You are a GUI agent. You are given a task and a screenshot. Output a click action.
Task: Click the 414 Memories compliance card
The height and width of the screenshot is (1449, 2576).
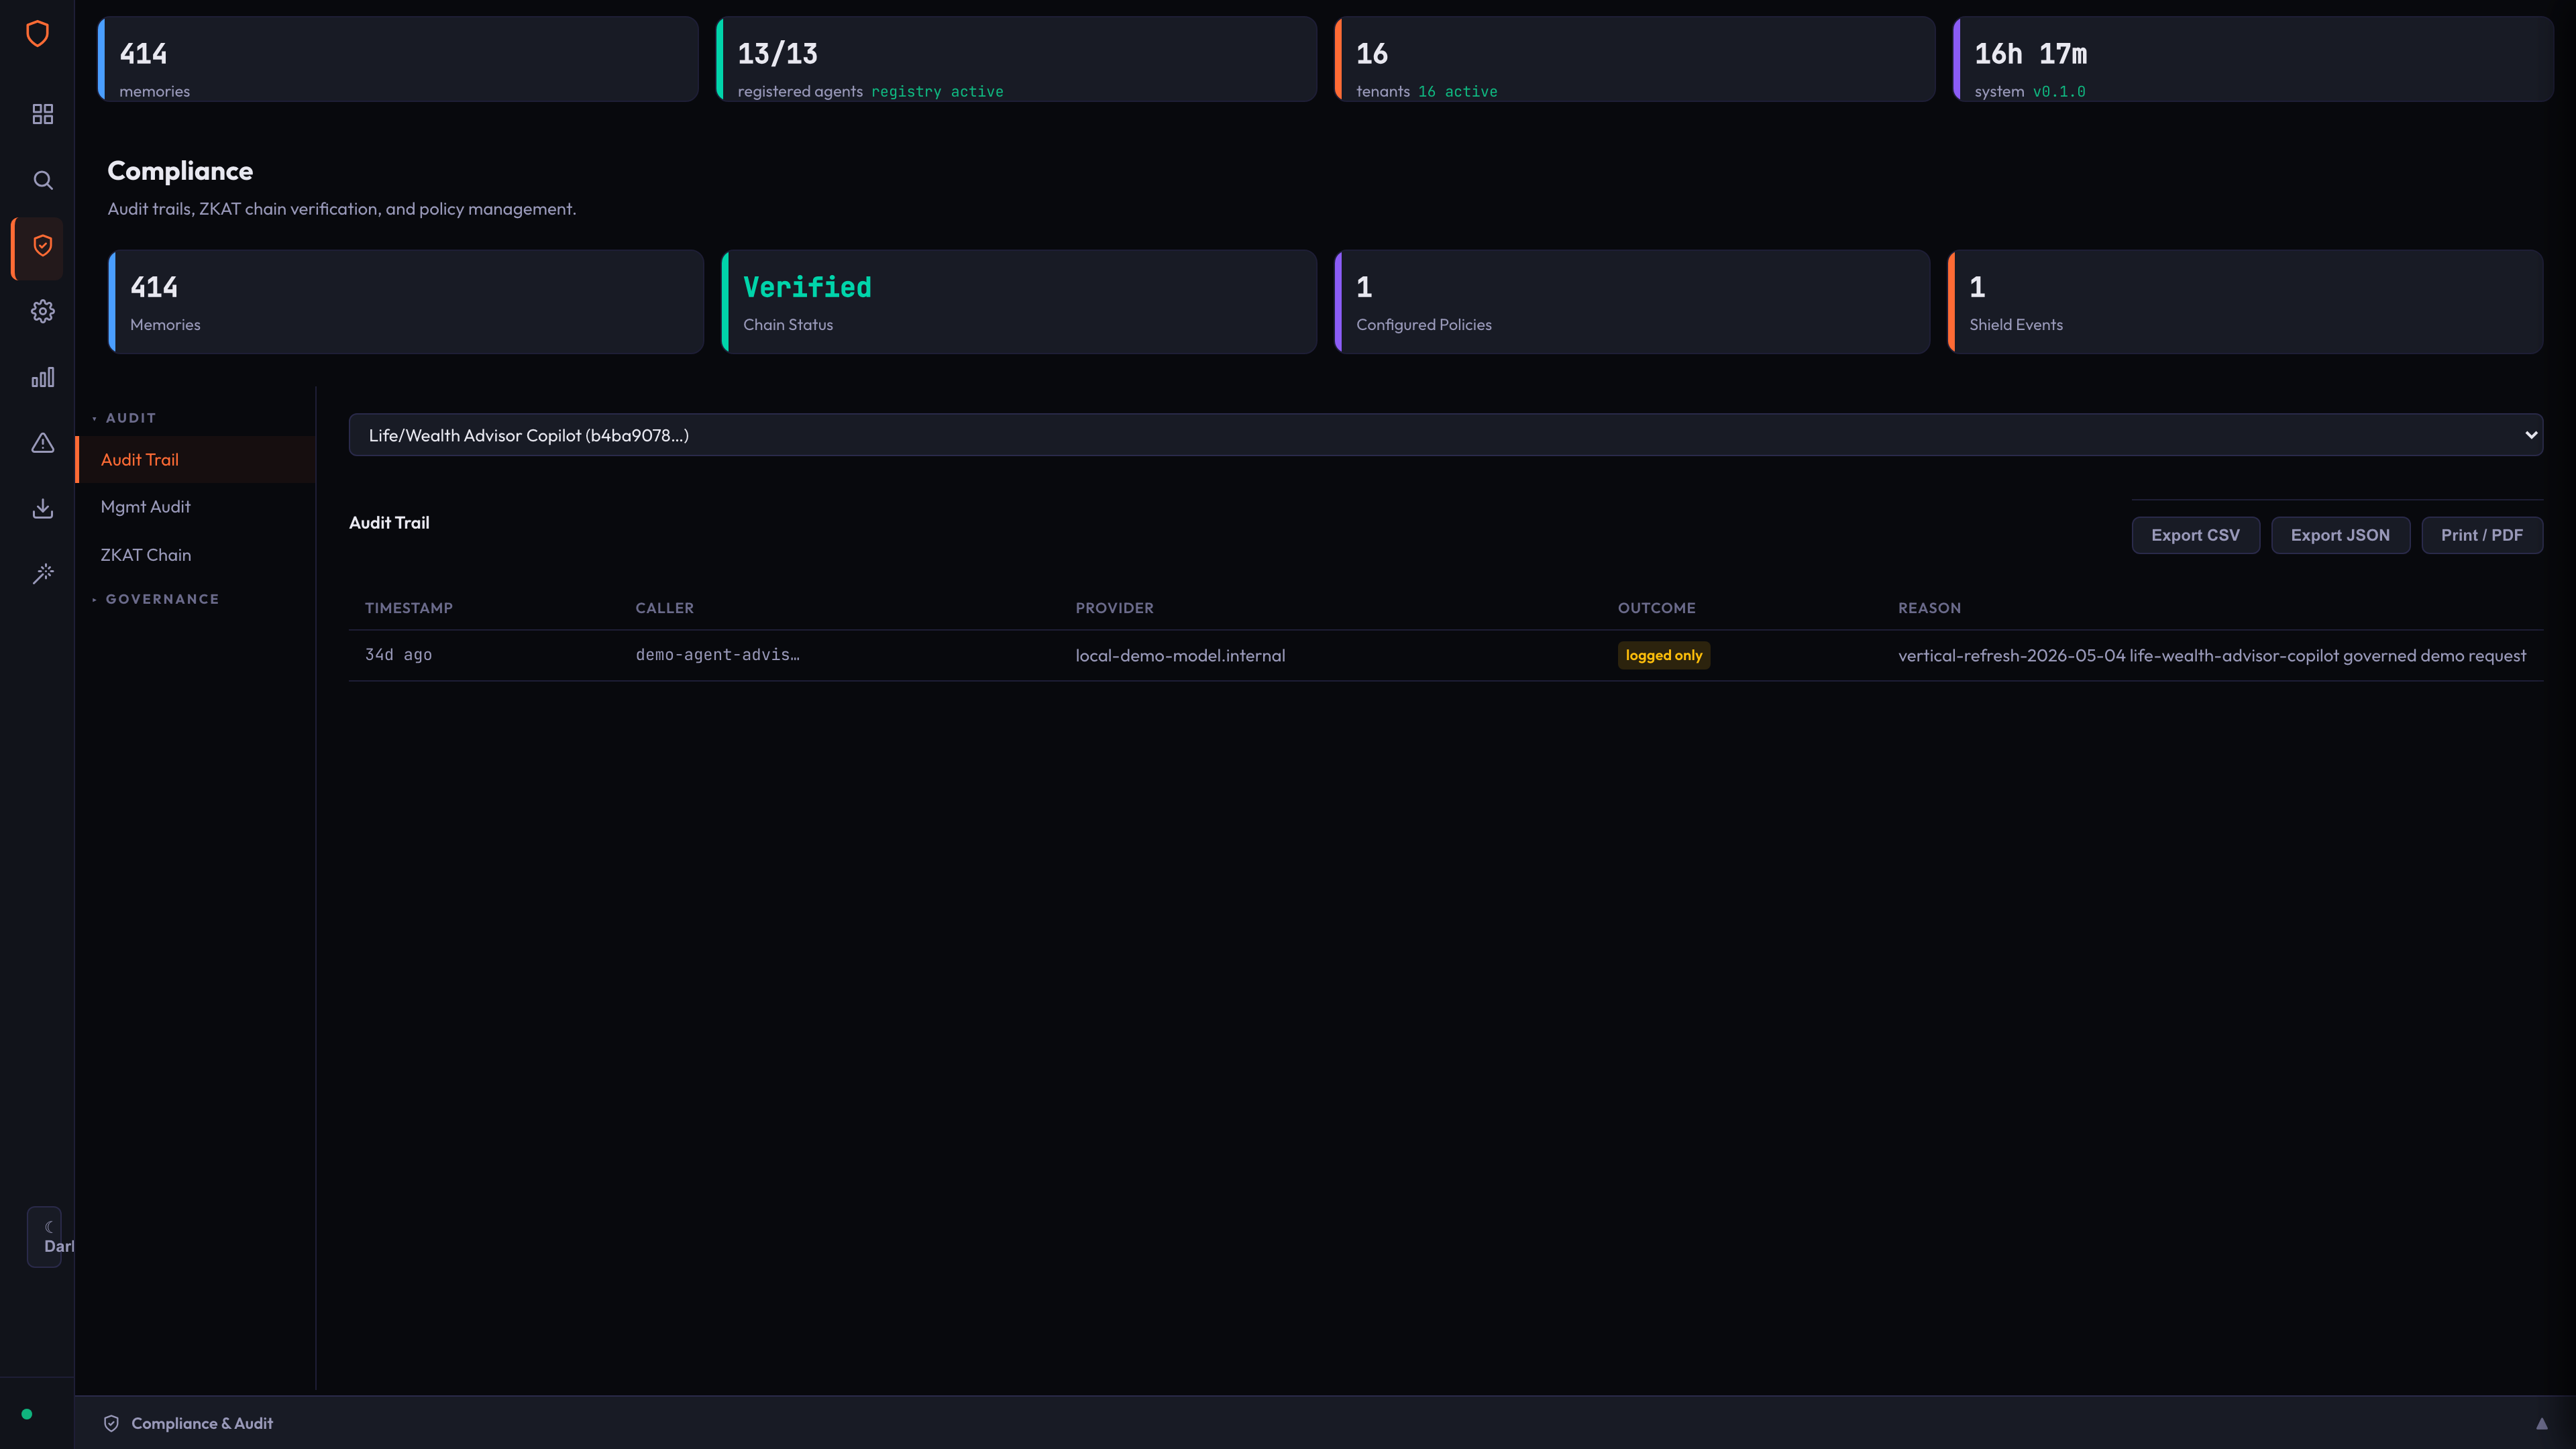pos(406,302)
